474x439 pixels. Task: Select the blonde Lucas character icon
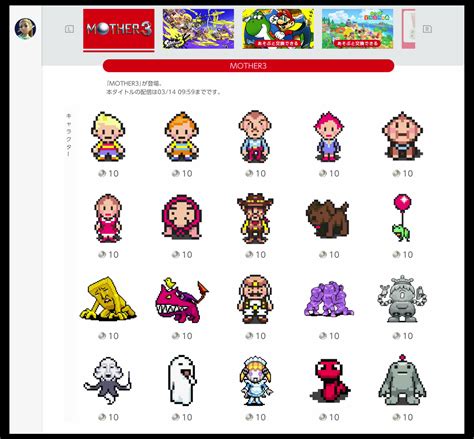[108, 137]
